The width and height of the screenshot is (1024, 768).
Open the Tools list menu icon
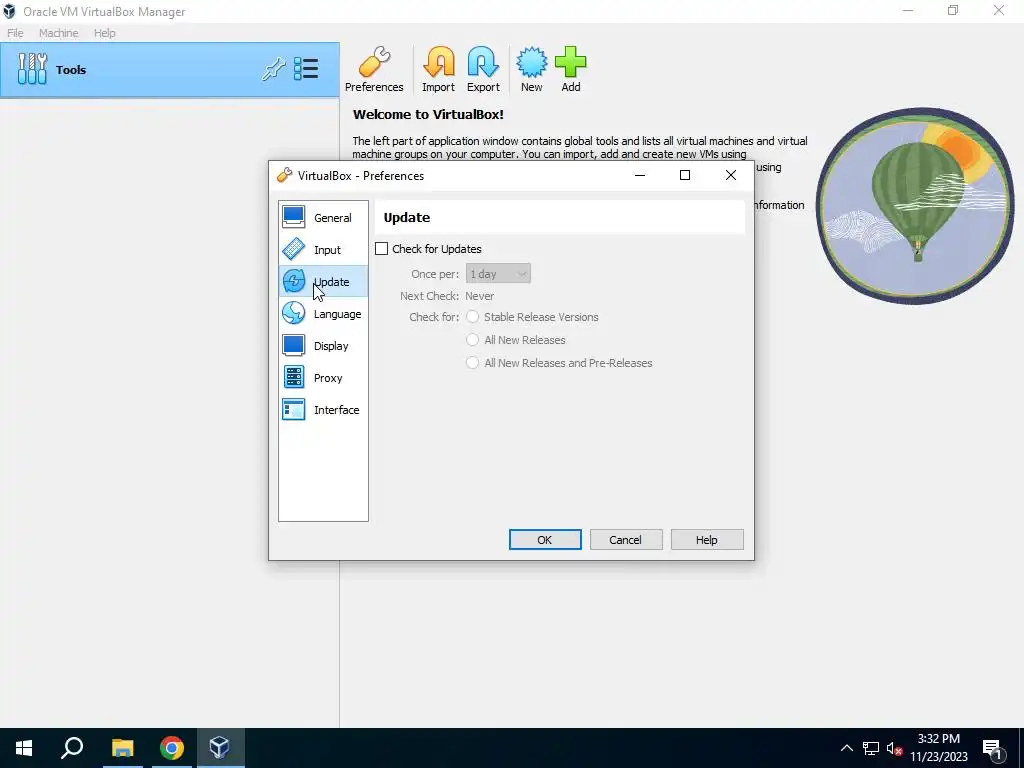point(306,69)
